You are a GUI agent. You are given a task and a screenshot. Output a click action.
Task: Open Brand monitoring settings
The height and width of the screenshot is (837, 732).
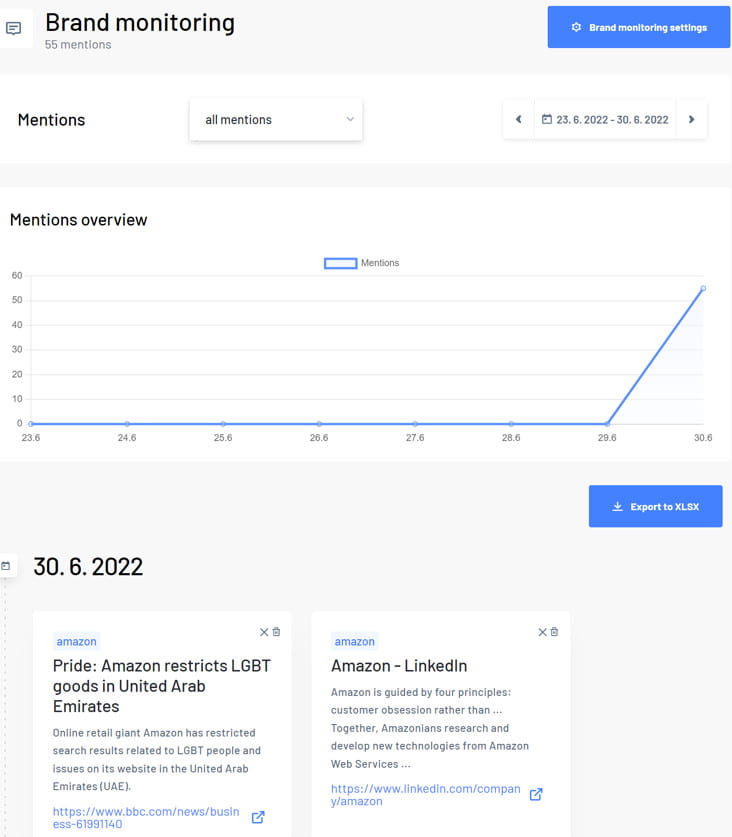click(639, 27)
